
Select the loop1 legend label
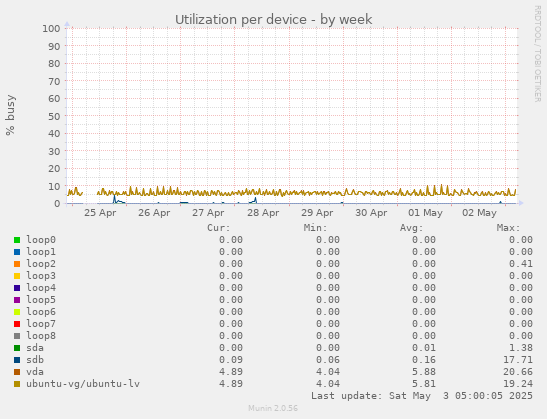tap(41, 252)
